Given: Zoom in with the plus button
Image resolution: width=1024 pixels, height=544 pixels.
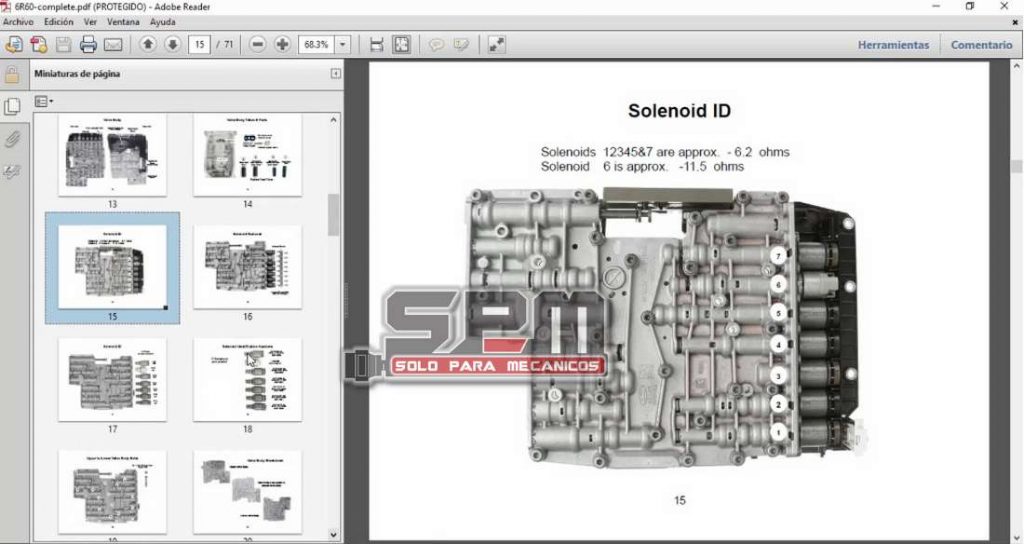Looking at the screenshot, I should point(282,44).
